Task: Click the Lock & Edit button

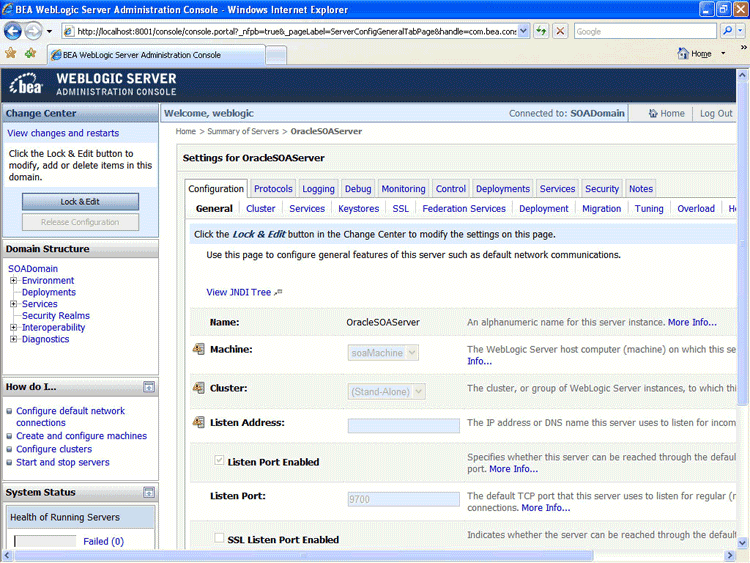Action: (x=80, y=201)
